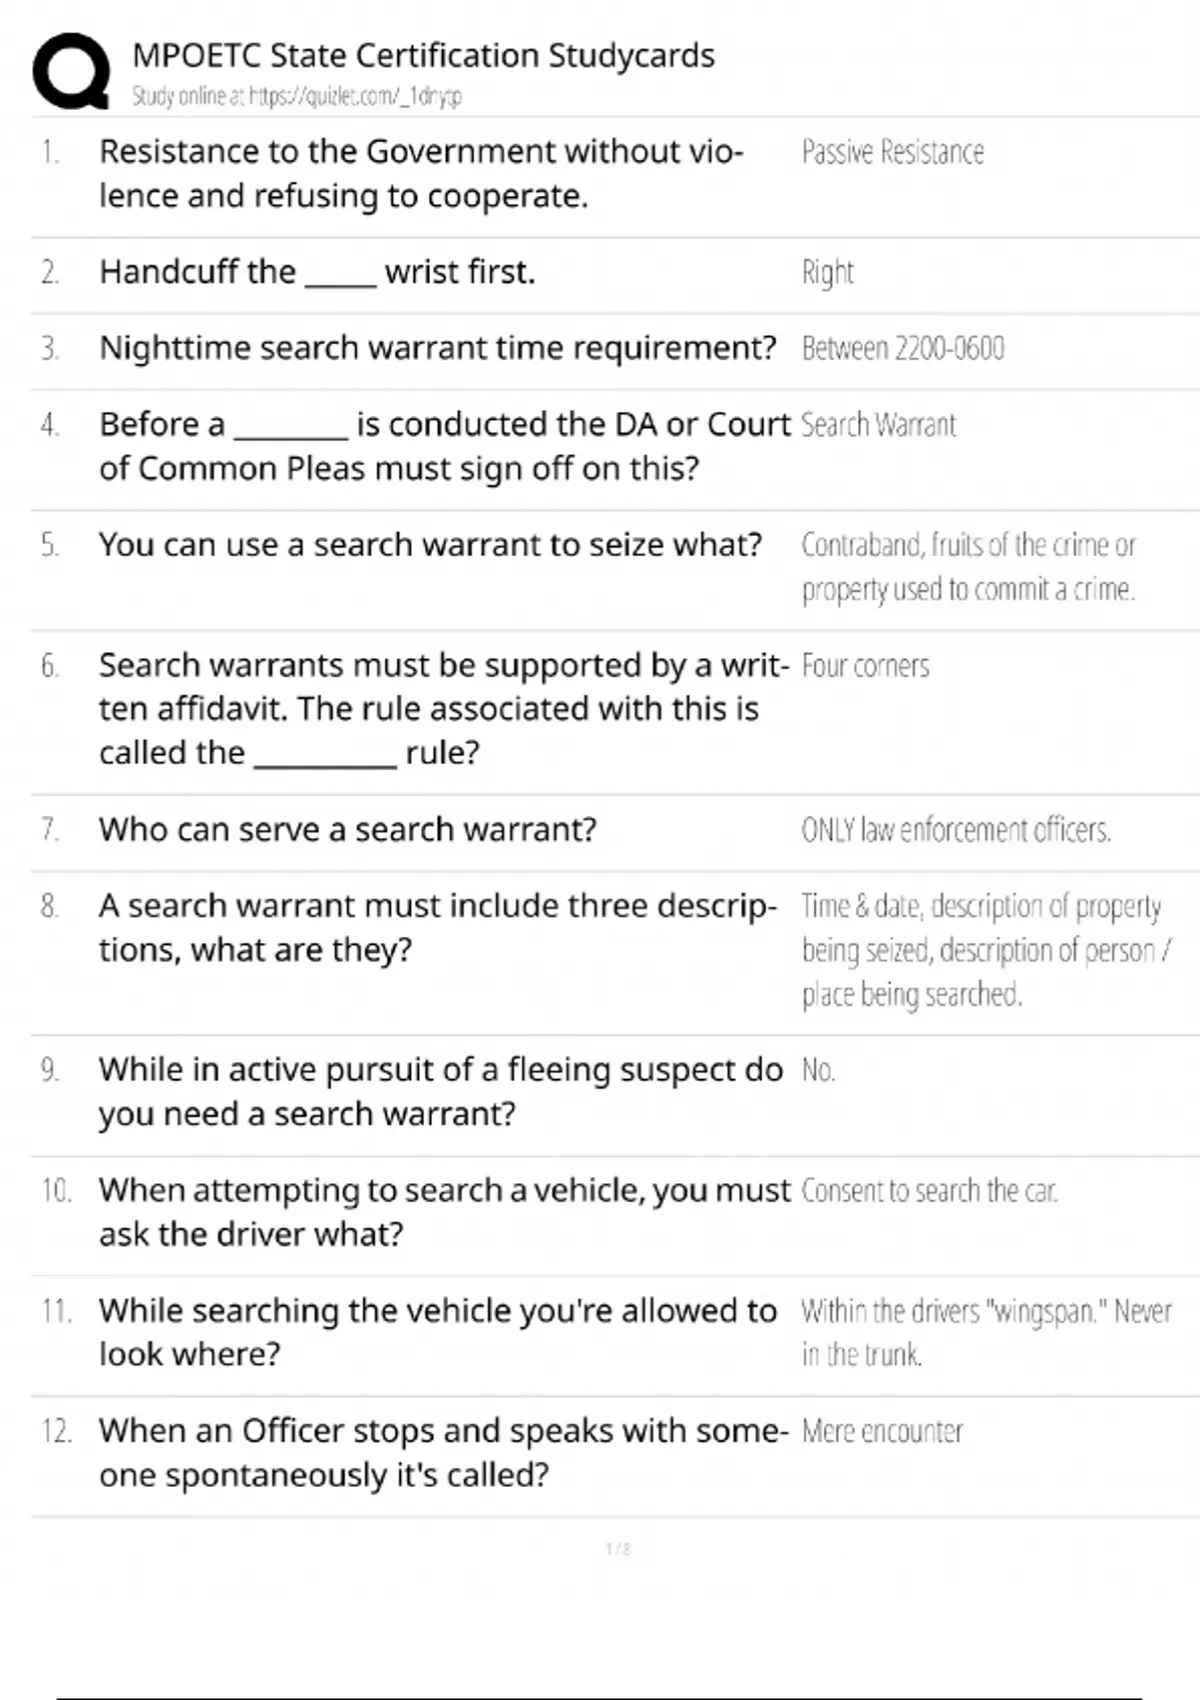
Task: Click the answer 'Right' for card 2
Action: 827,272
